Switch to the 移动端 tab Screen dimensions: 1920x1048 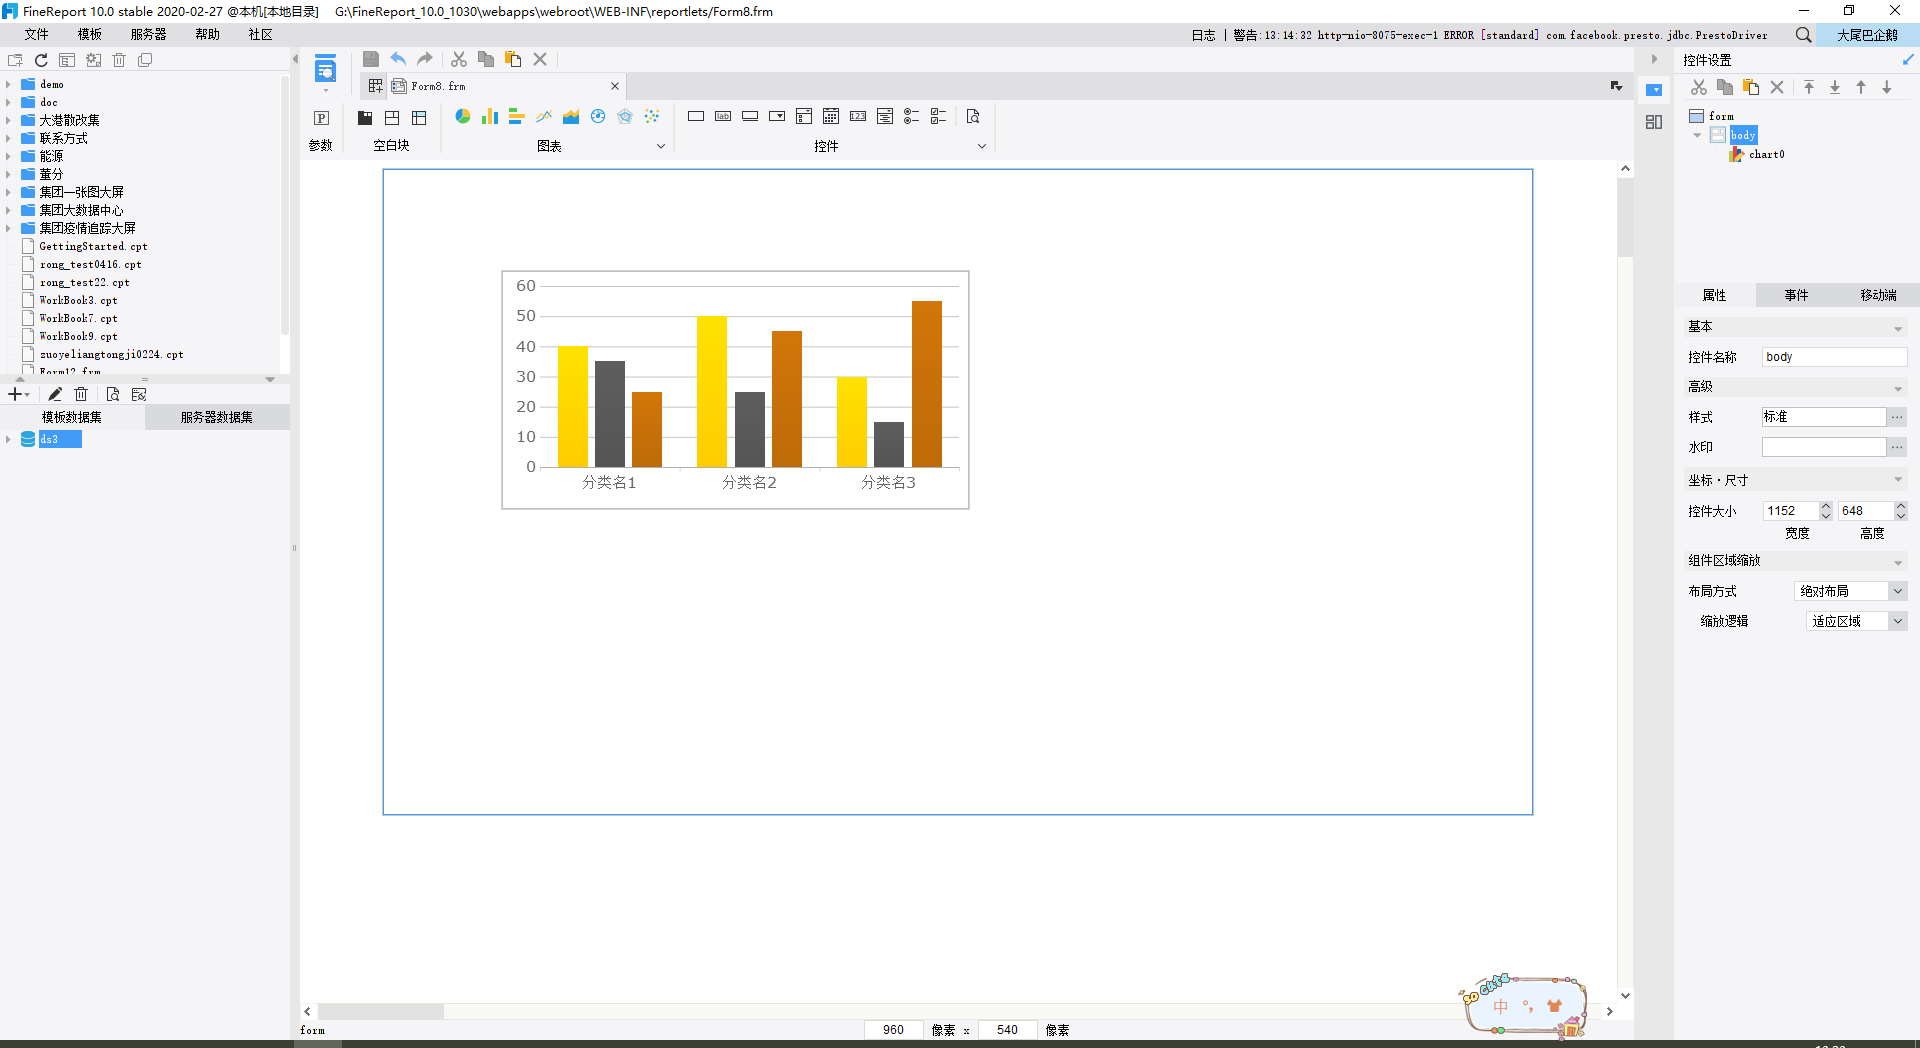click(1878, 295)
